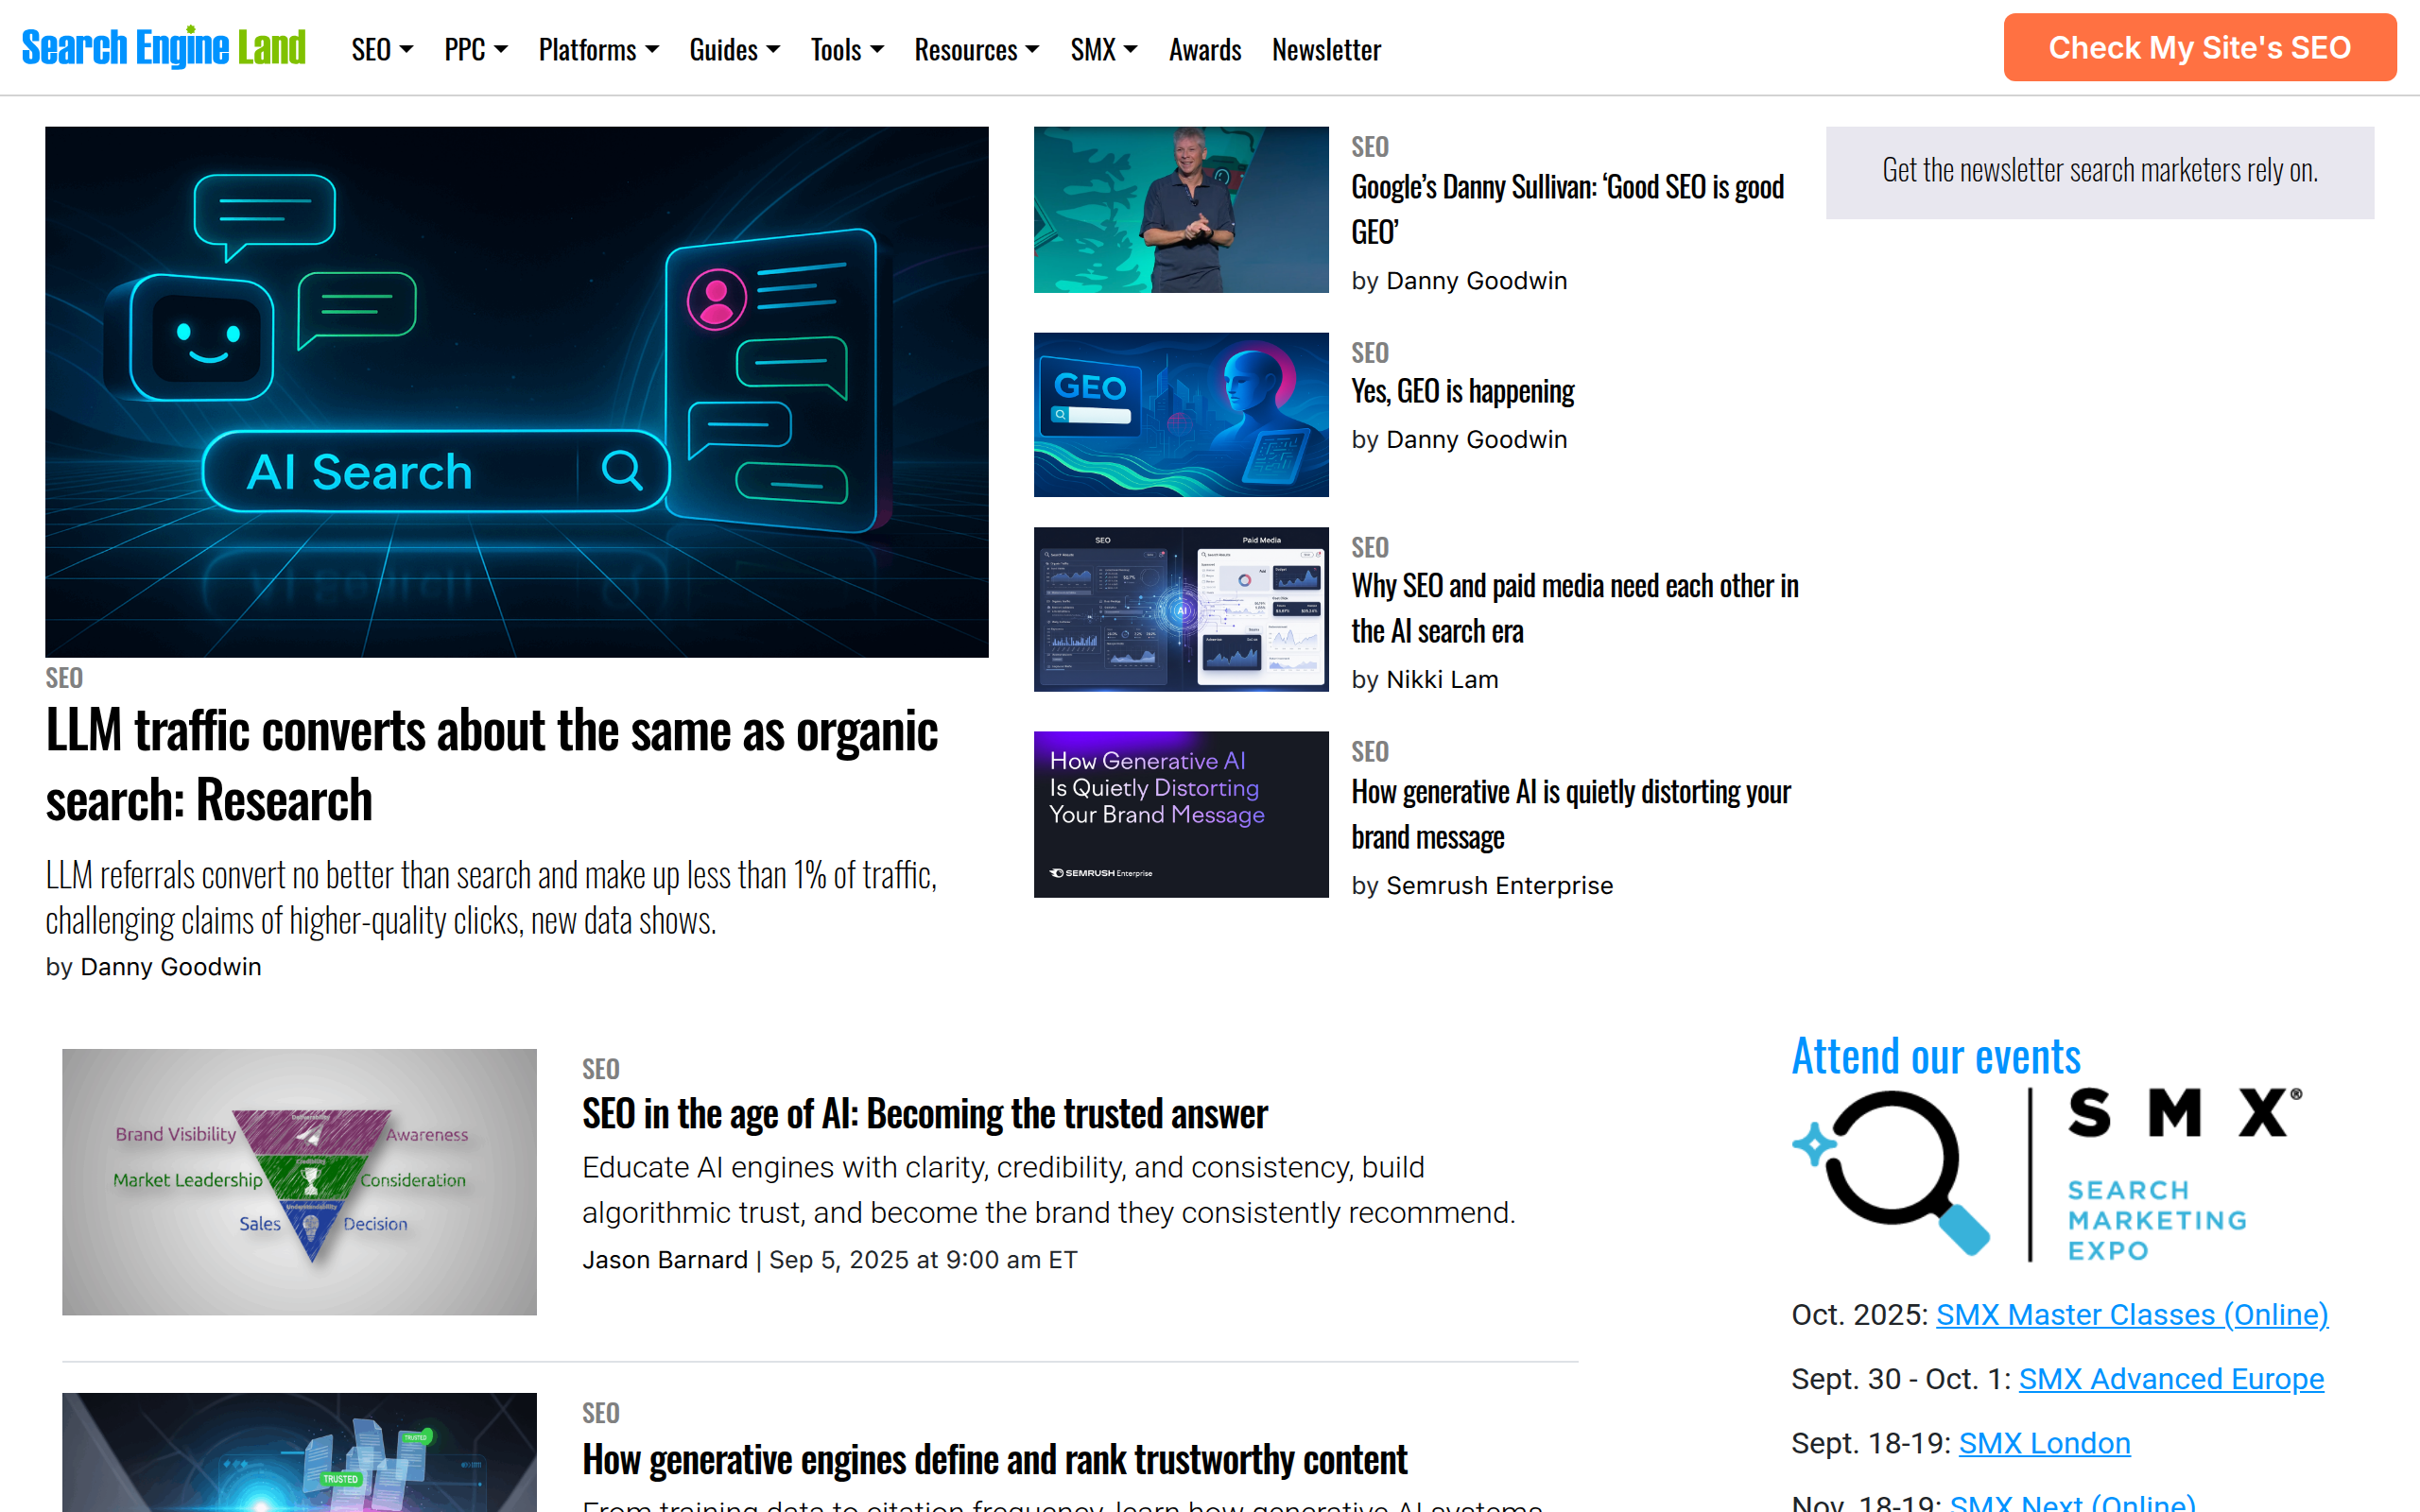Image resolution: width=2420 pixels, height=1512 pixels.
Task: Open the Danny Sullivan speaker photo thumbnail
Action: click(x=1181, y=209)
